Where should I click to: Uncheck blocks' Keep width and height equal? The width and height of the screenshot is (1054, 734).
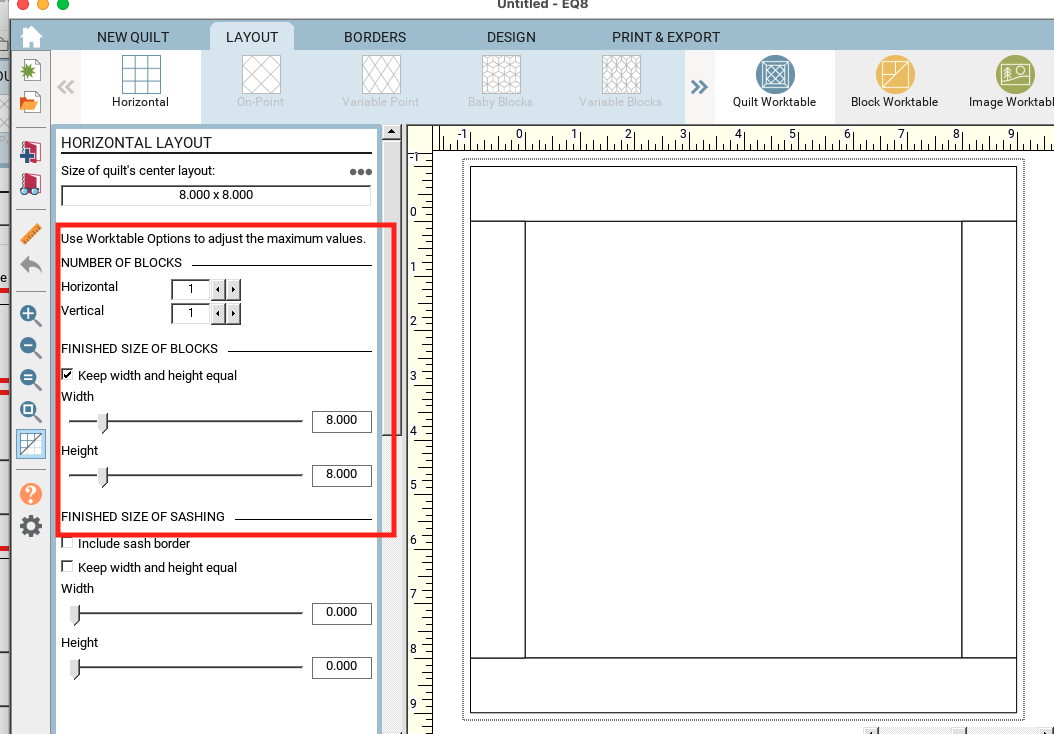click(x=67, y=374)
